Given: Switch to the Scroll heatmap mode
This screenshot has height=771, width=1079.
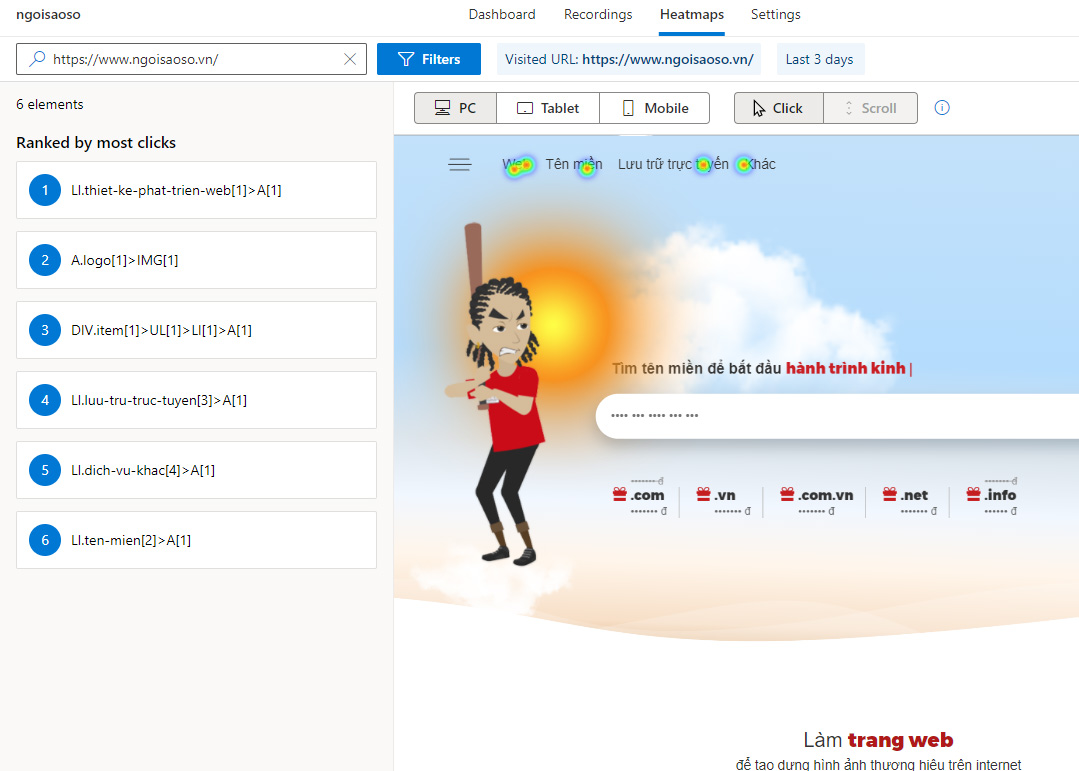Looking at the screenshot, I should (x=870, y=107).
